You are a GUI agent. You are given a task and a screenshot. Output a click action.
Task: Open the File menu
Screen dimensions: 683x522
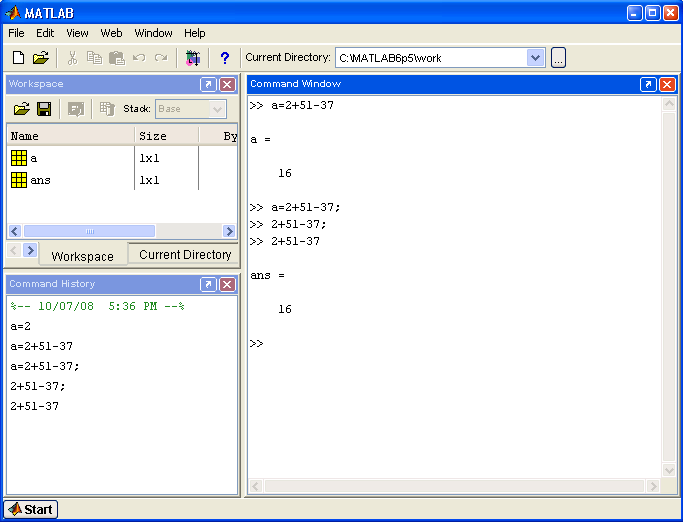(16, 33)
